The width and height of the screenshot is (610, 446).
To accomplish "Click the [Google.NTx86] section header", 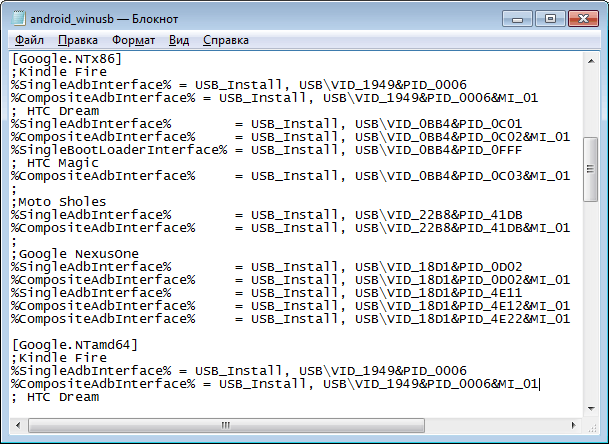I will tap(67, 59).
